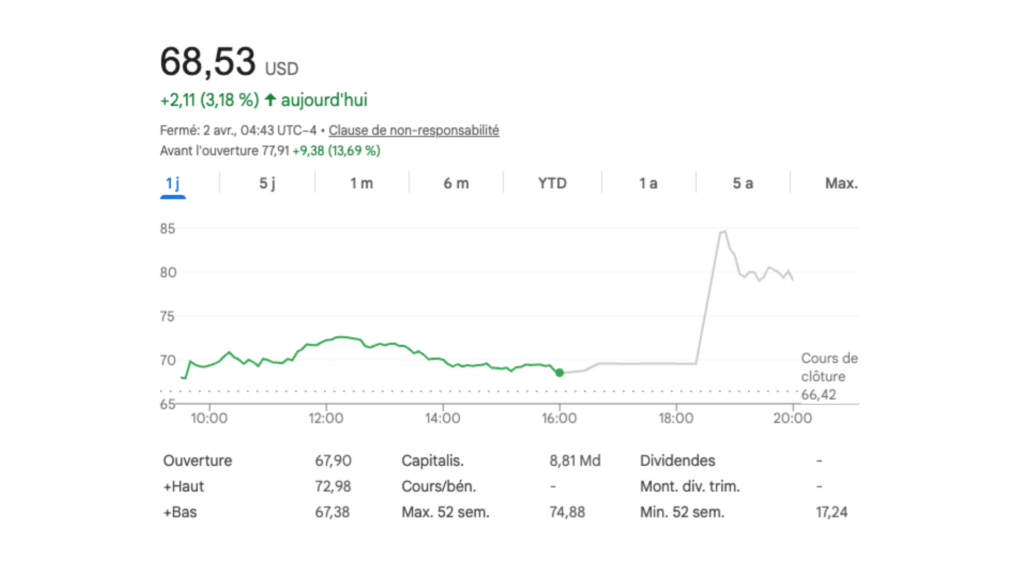Image resolution: width=1024 pixels, height=576 pixels.
Task: Click the after-hours spike peak on gray line
Action: click(722, 232)
